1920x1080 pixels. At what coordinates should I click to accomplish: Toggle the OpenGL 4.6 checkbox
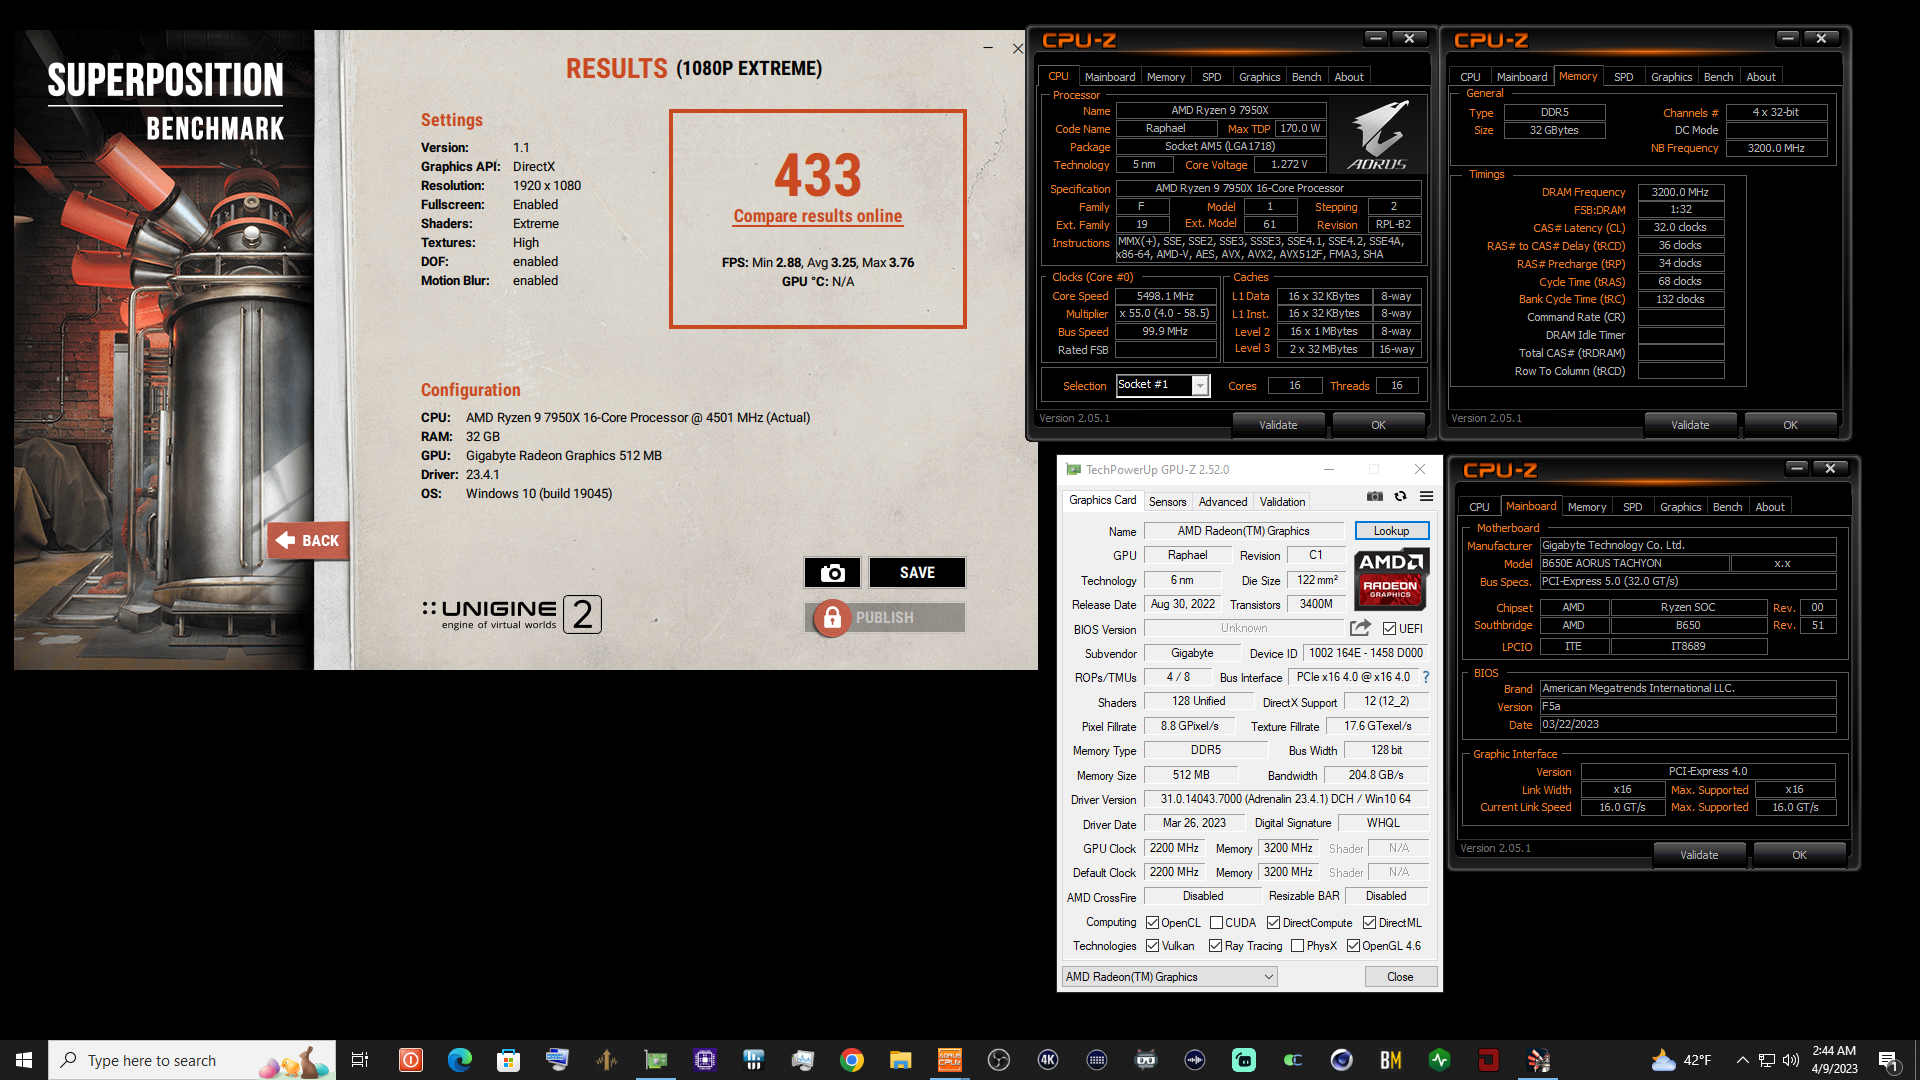pyautogui.click(x=1353, y=945)
